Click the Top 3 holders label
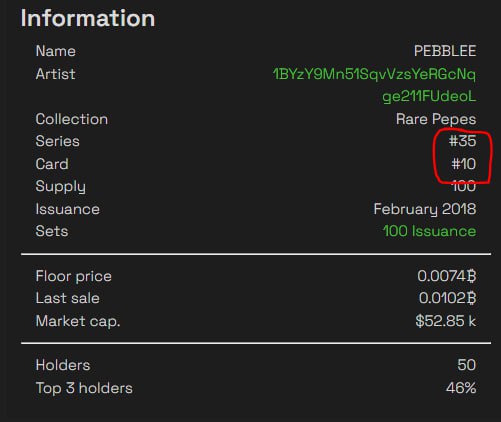 pyautogui.click(x=84, y=388)
